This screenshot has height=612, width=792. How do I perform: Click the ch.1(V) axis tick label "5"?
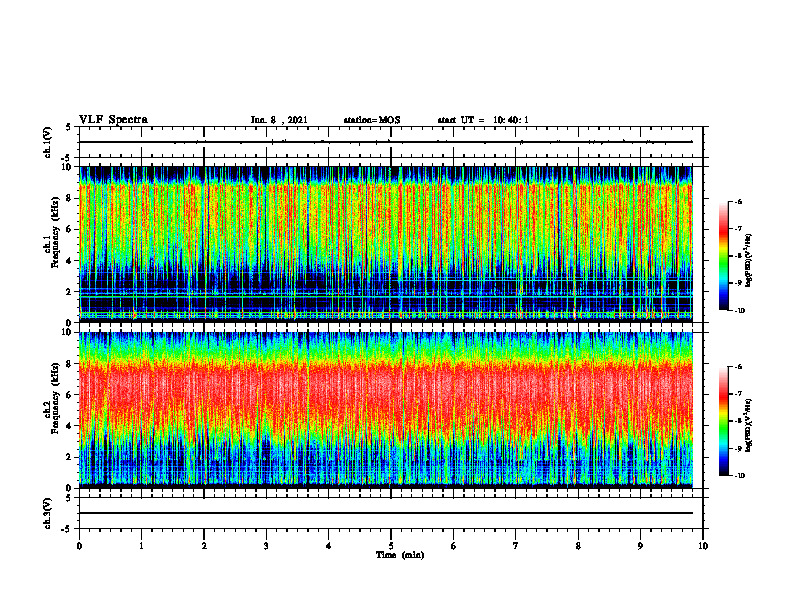coord(70,127)
